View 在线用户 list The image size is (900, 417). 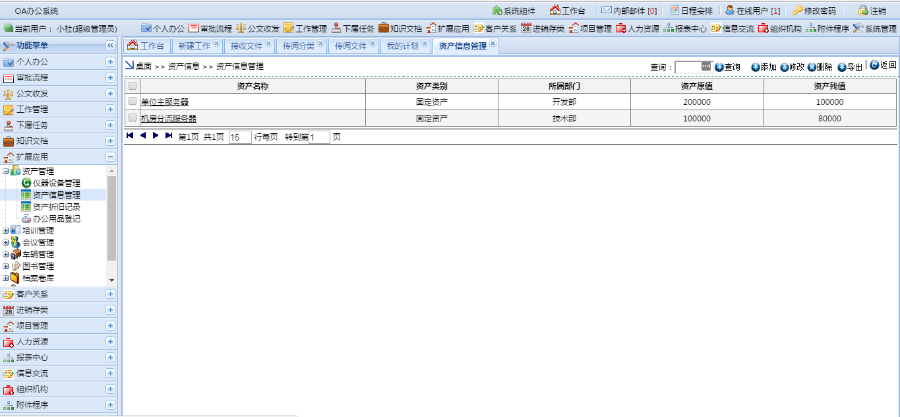point(752,11)
